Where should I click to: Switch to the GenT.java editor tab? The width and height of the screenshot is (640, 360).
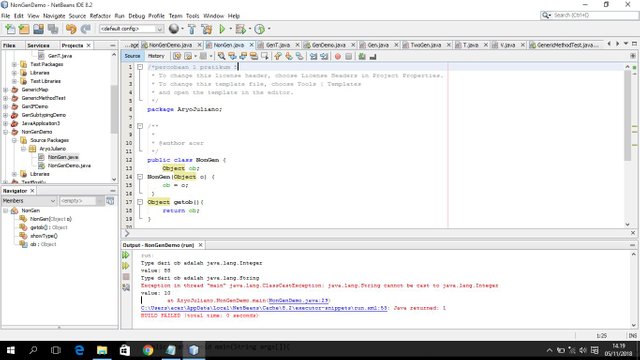coord(278,45)
